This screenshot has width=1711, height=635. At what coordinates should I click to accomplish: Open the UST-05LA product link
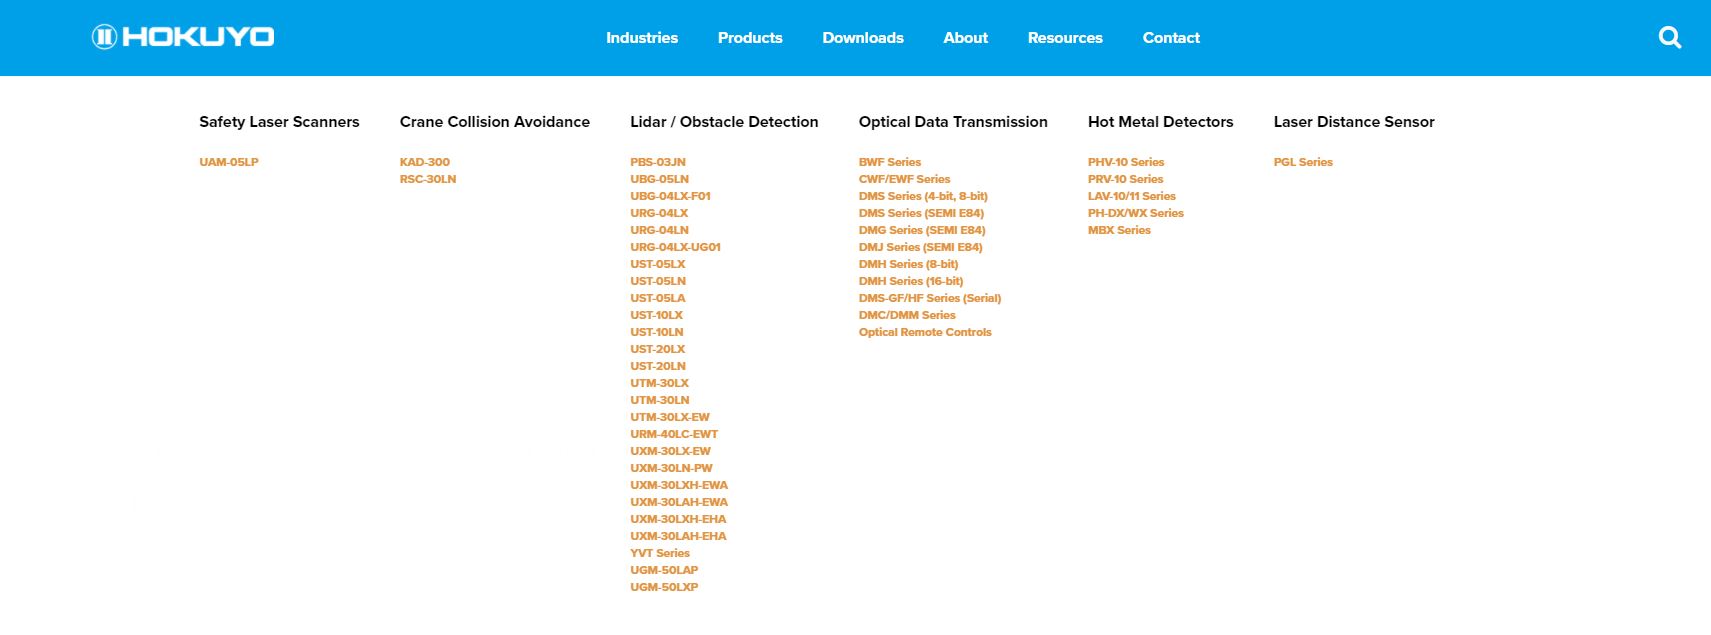pyautogui.click(x=657, y=298)
